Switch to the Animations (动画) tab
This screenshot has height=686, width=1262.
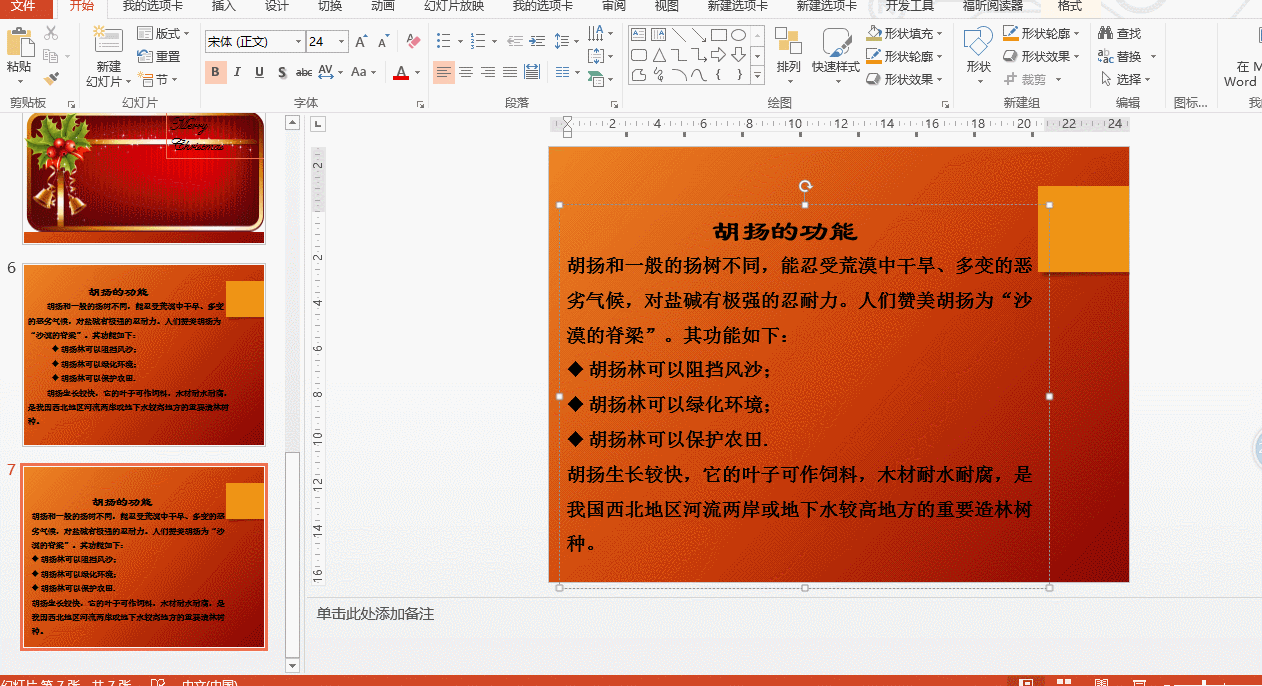[x=383, y=6]
